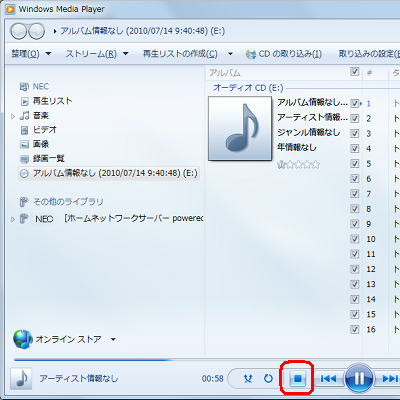Uncheck track 10 checkbox
The image size is (400, 400).
(x=355, y=239)
